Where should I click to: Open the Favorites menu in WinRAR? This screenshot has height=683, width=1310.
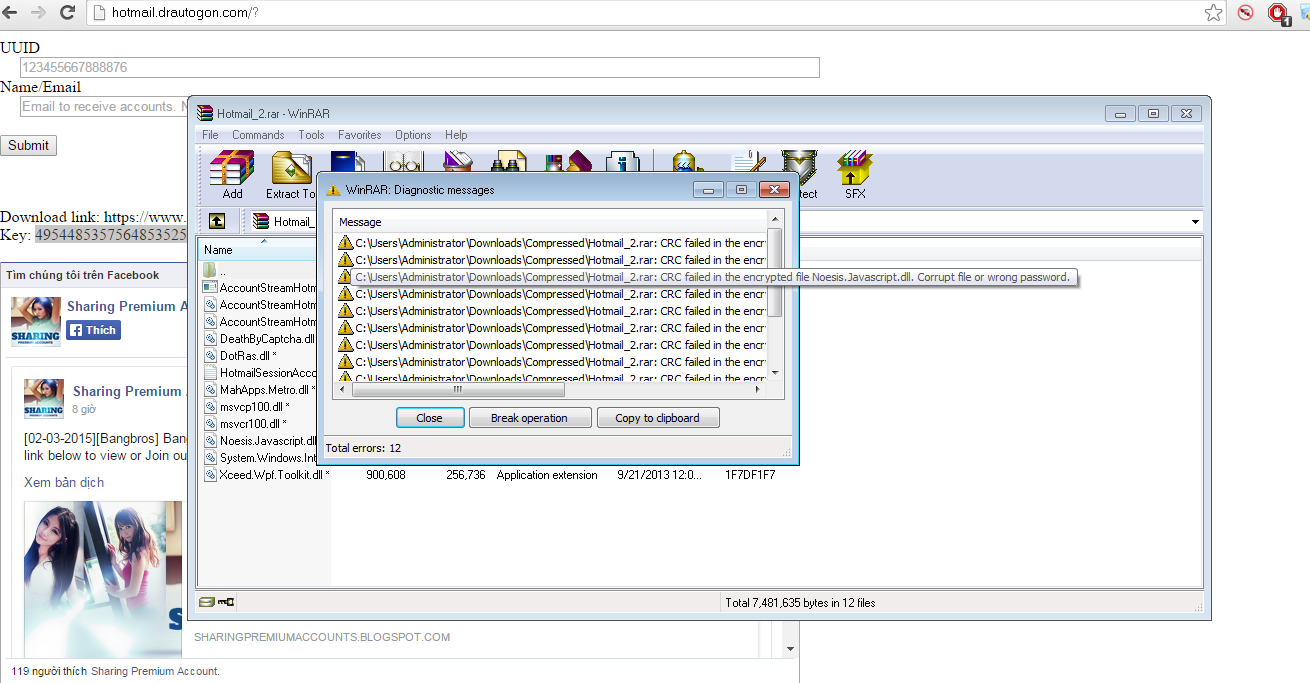[360, 135]
